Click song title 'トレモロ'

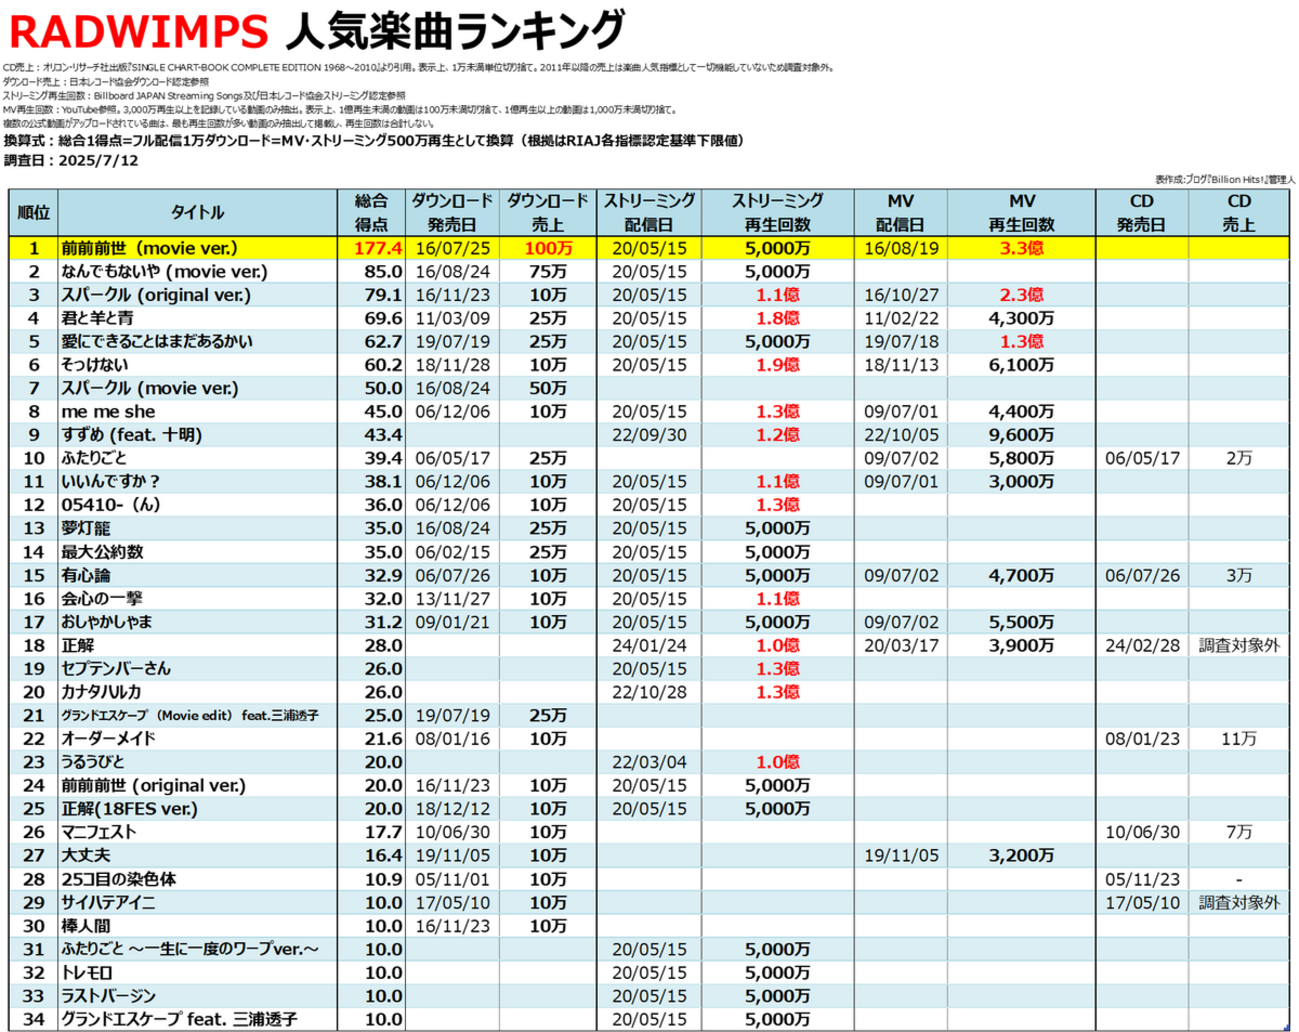pyautogui.click(x=86, y=972)
